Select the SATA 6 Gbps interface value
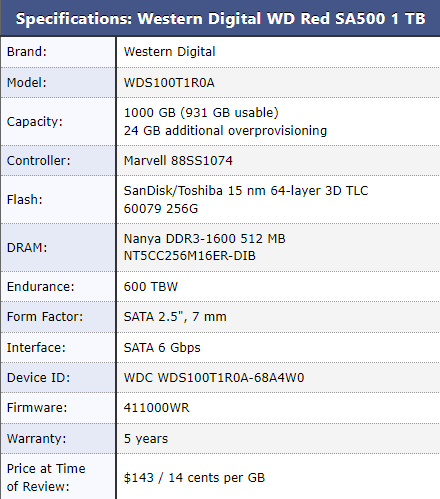Viewport: 440px width, 499px height. 162,348
